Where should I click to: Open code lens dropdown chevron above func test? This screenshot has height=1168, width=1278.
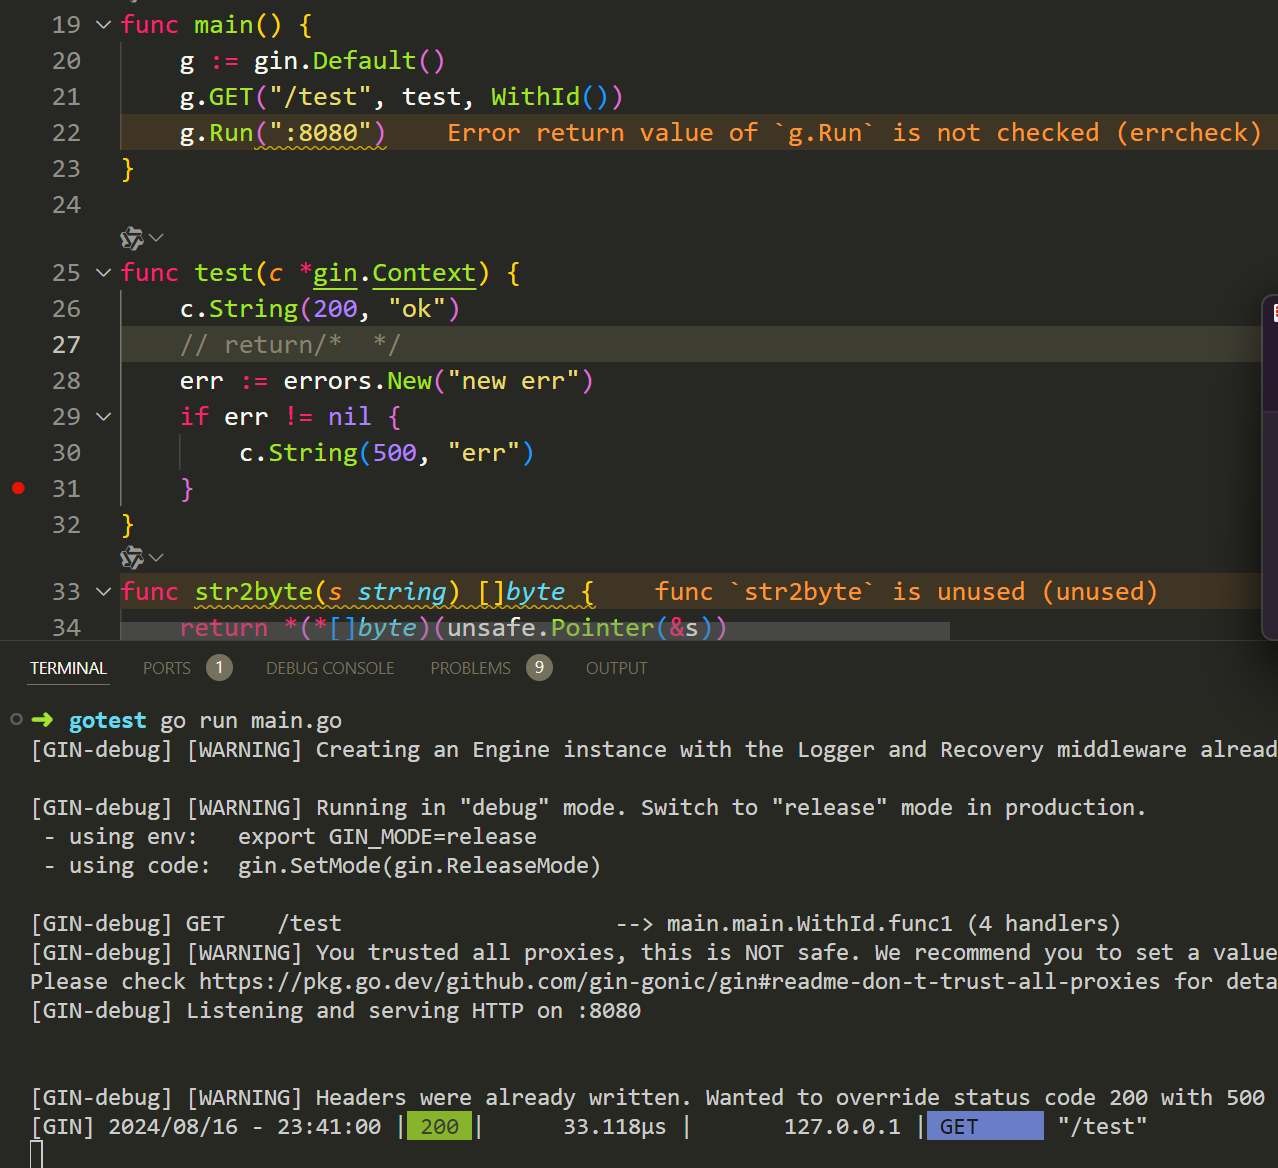tap(156, 238)
